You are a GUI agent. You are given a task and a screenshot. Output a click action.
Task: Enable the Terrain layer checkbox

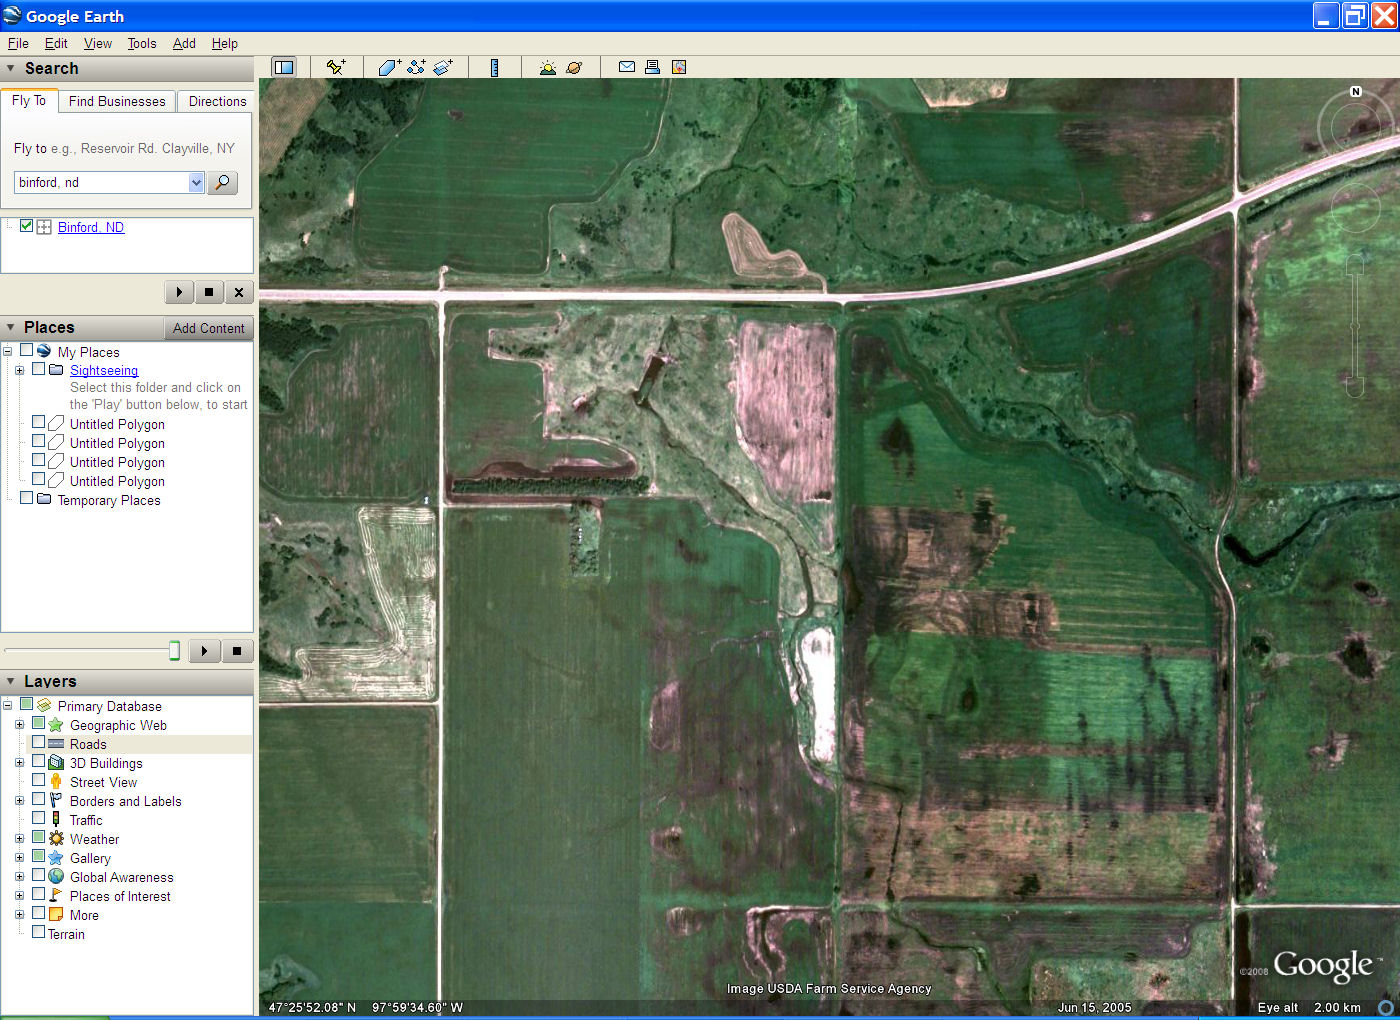[x=38, y=932]
